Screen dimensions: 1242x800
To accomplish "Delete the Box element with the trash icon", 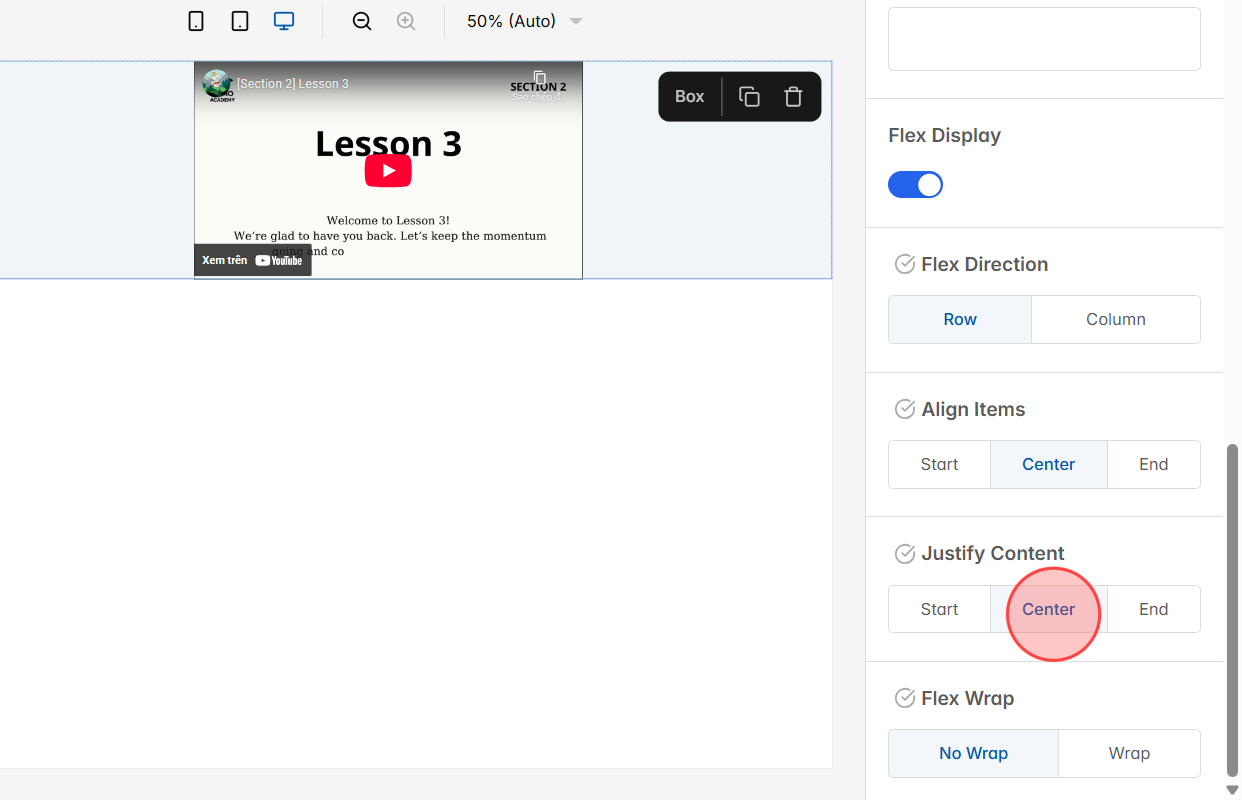I will click(x=793, y=96).
